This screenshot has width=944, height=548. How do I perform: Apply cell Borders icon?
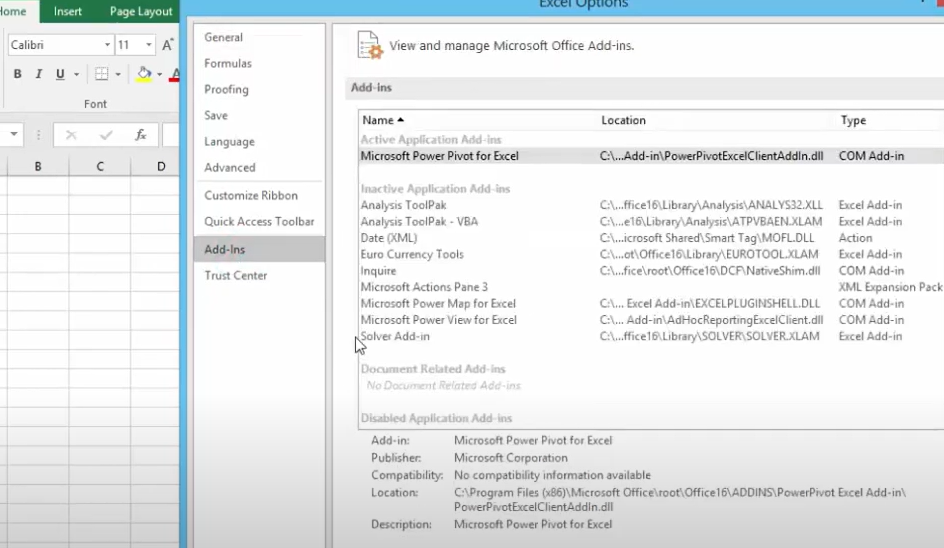[102, 74]
